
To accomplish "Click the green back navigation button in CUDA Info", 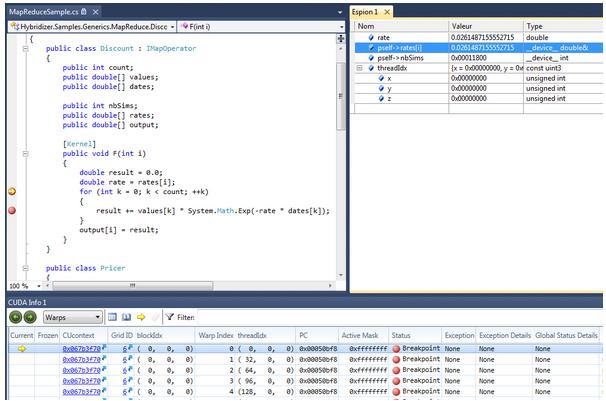I will (x=16, y=317).
